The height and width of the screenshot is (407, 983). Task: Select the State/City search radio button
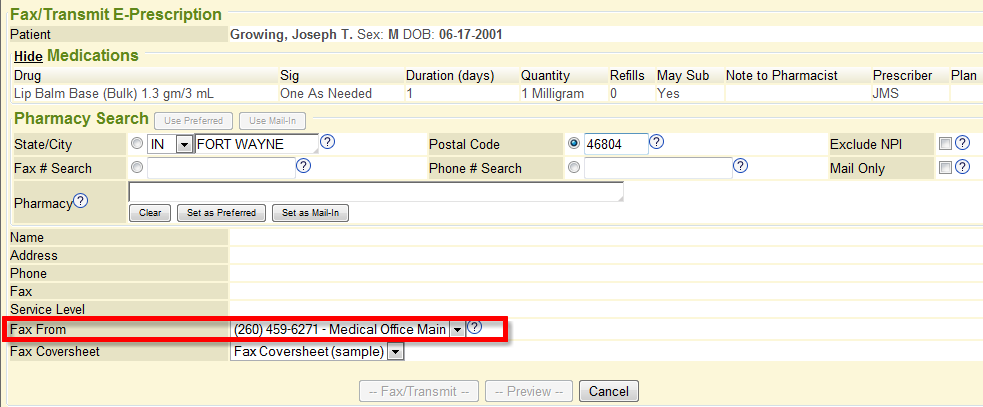137,144
